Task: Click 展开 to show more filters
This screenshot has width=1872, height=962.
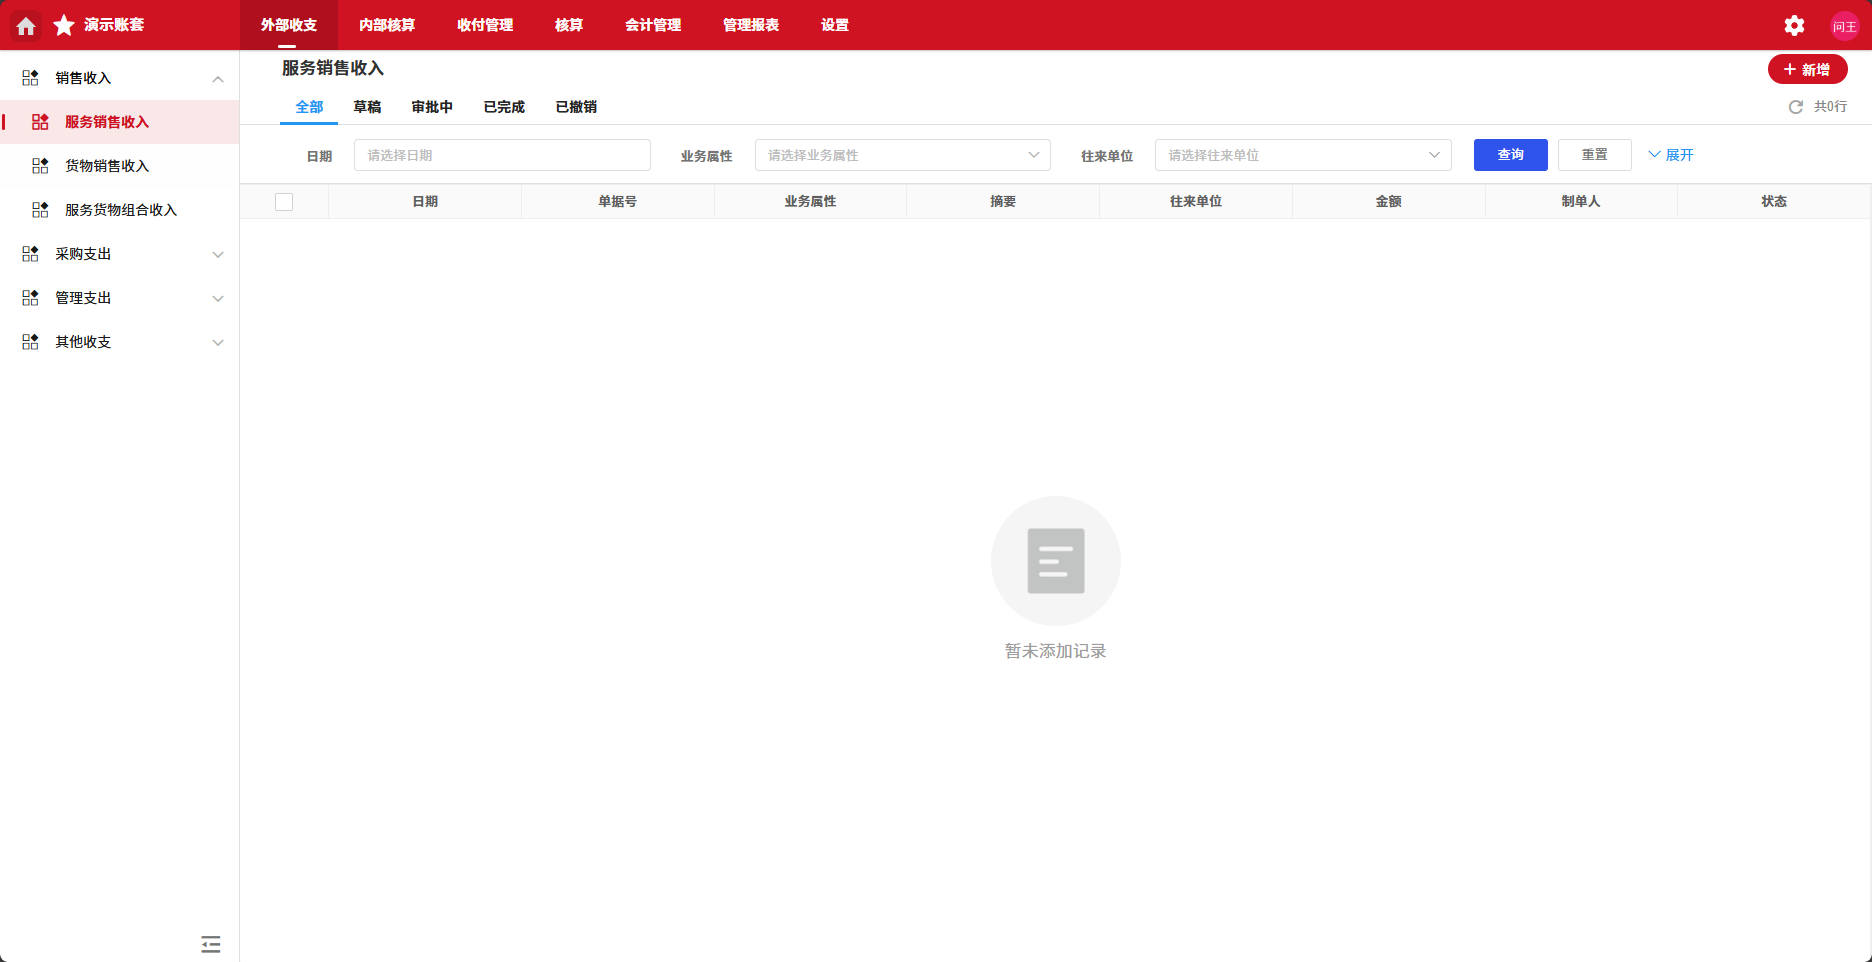Action: point(1671,155)
